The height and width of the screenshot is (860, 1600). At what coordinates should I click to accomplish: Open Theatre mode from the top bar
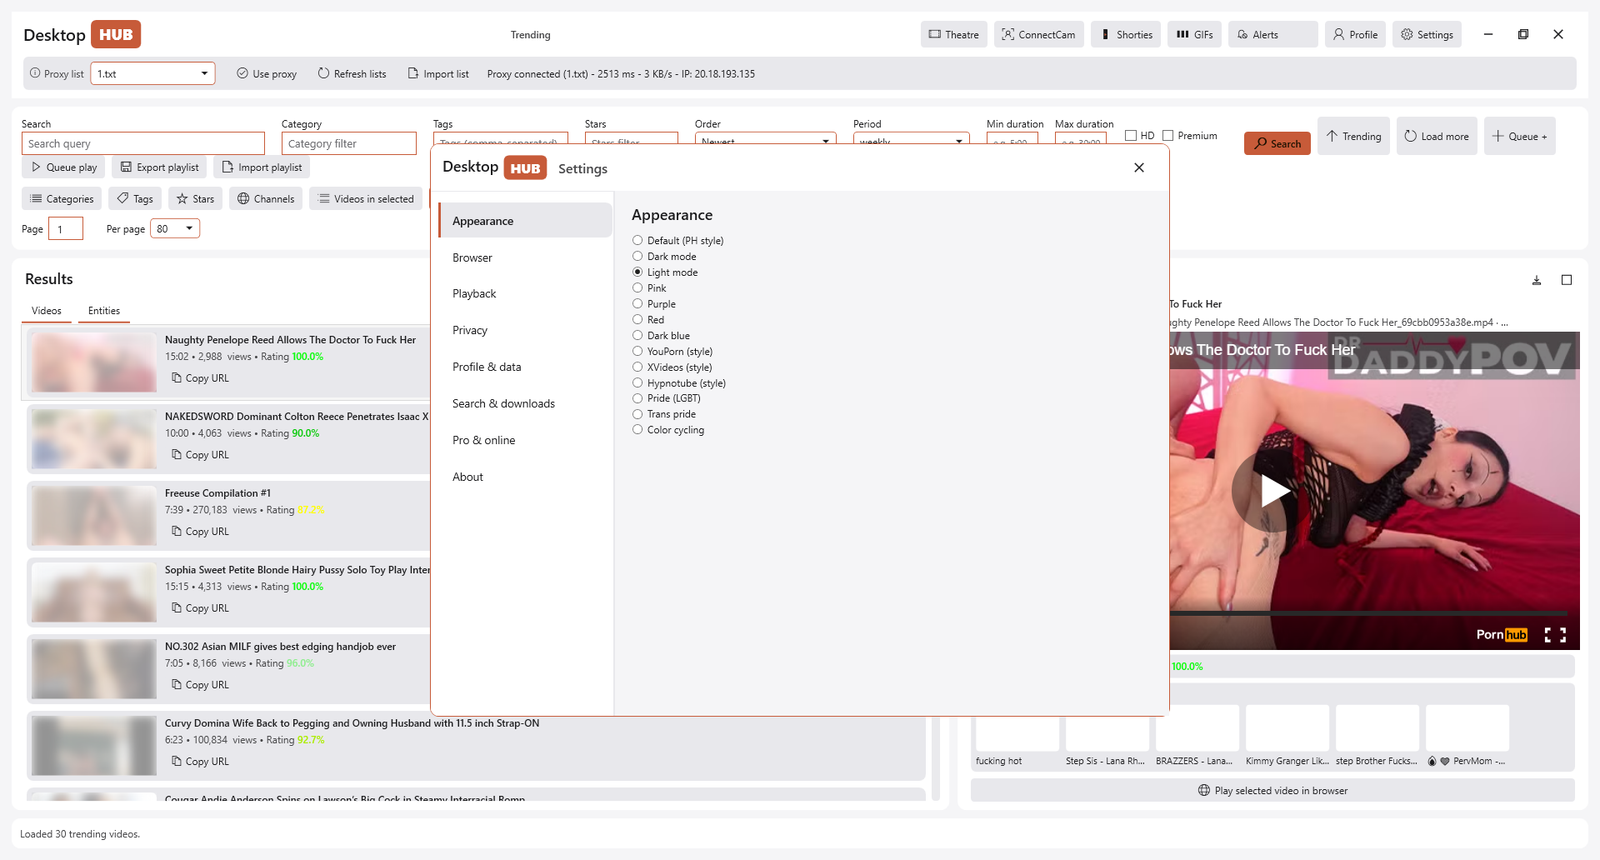[954, 34]
